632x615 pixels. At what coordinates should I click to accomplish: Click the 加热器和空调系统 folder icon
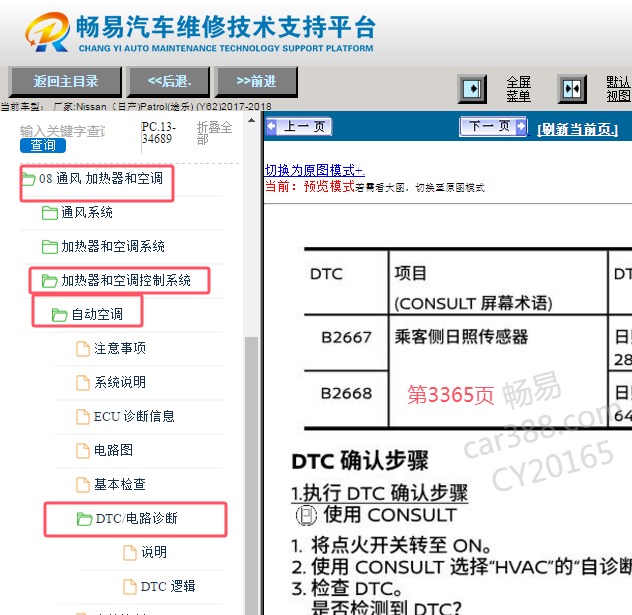50,247
